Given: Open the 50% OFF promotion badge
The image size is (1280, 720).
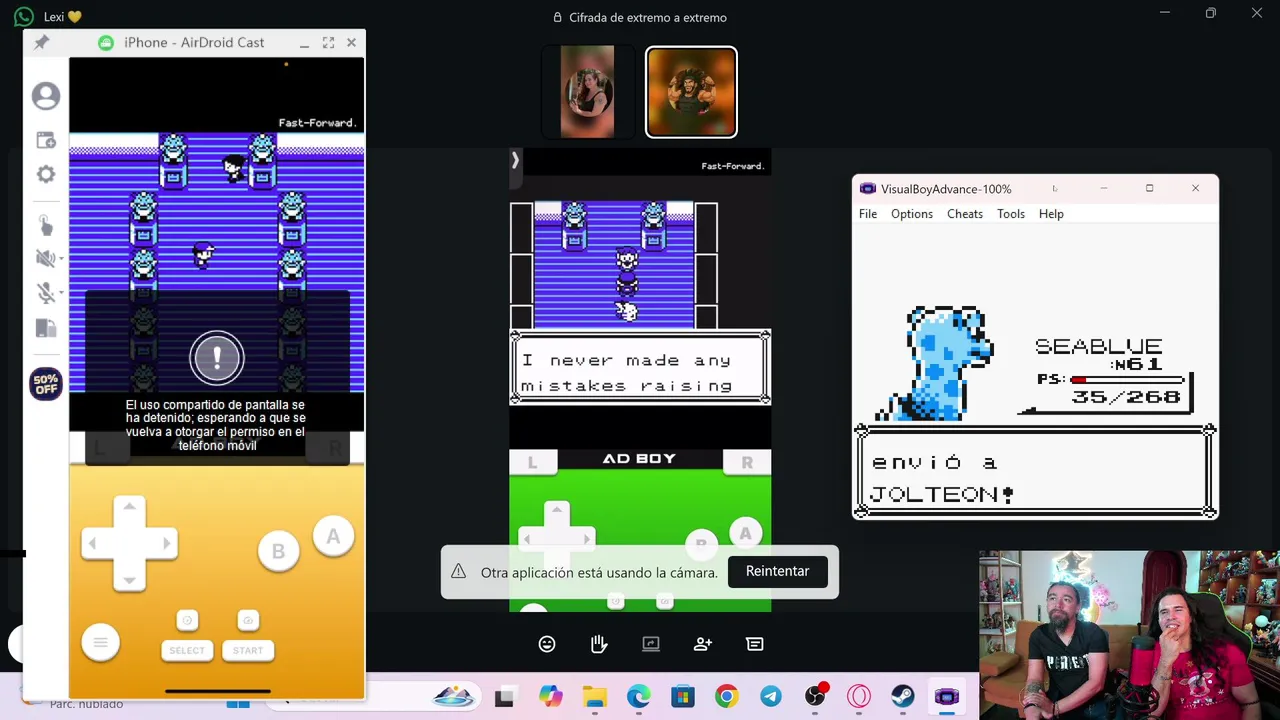Looking at the screenshot, I should (x=46, y=384).
